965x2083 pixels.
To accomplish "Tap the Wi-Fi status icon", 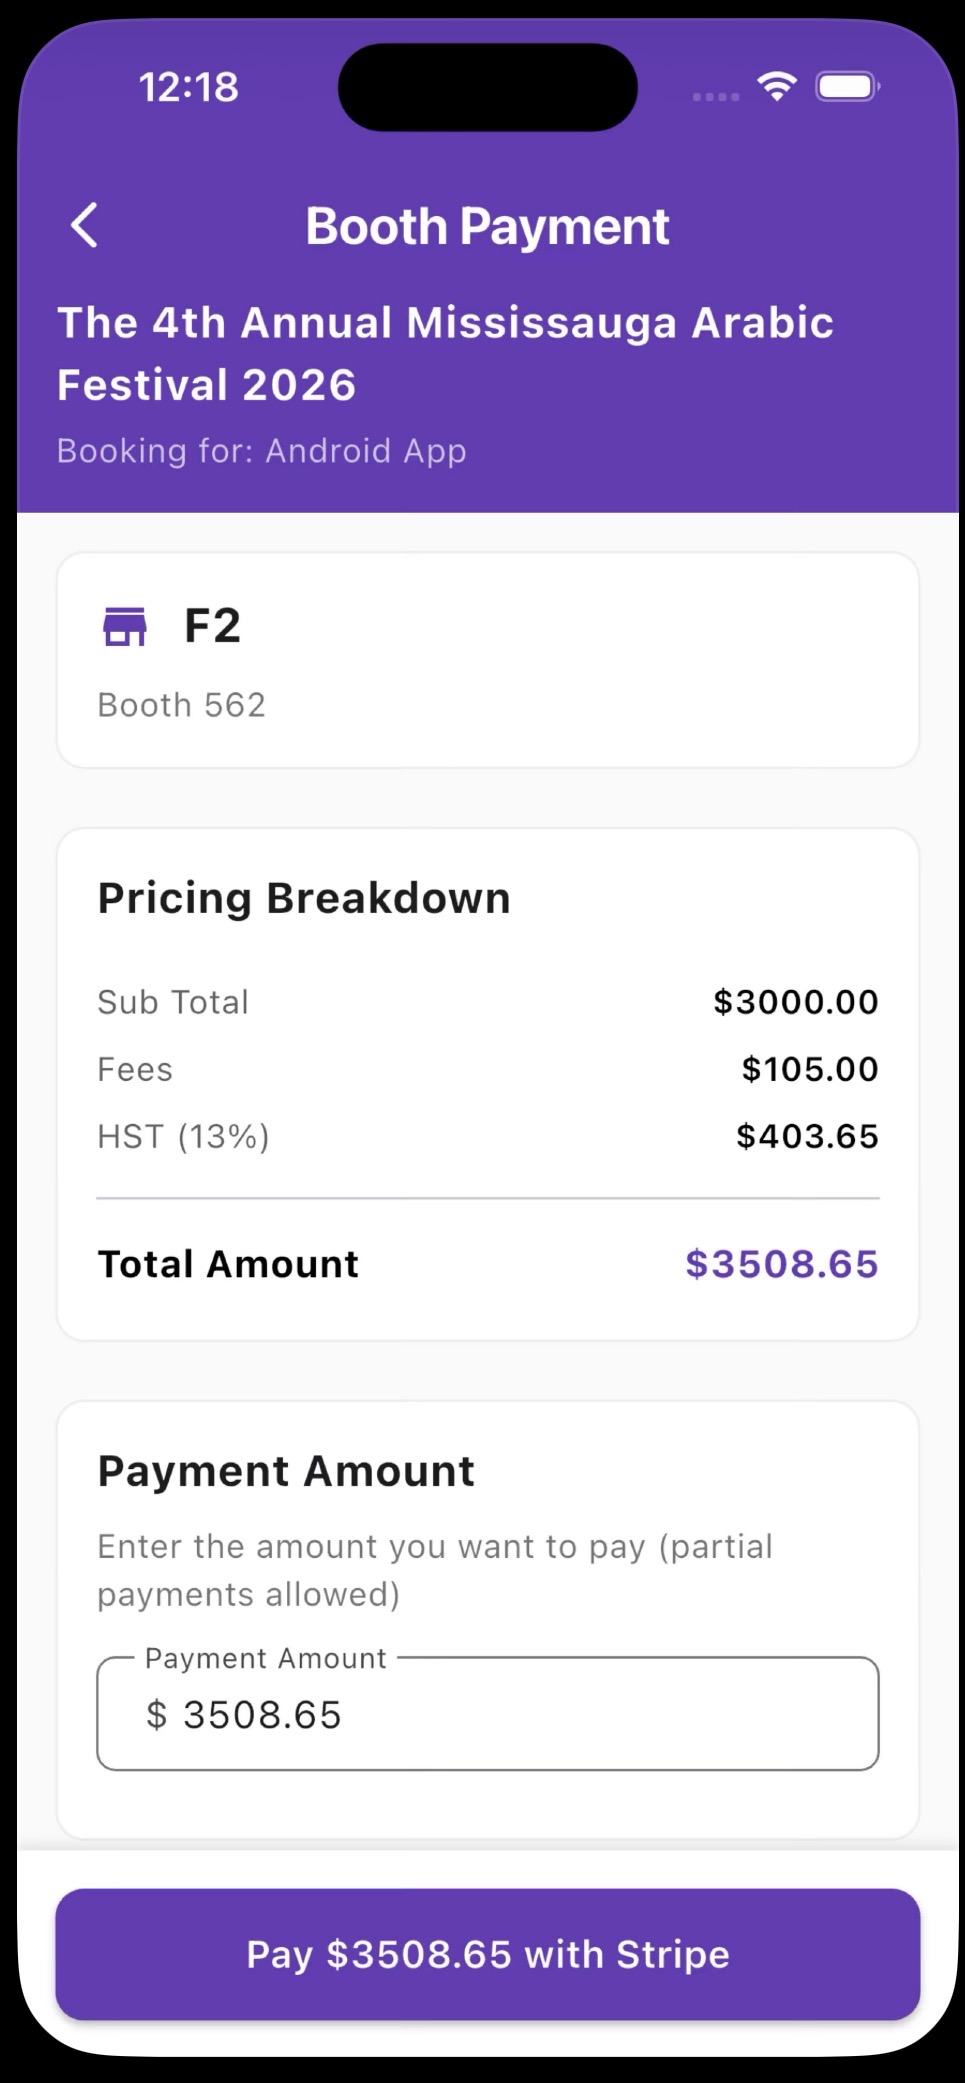I will click(x=777, y=87).
